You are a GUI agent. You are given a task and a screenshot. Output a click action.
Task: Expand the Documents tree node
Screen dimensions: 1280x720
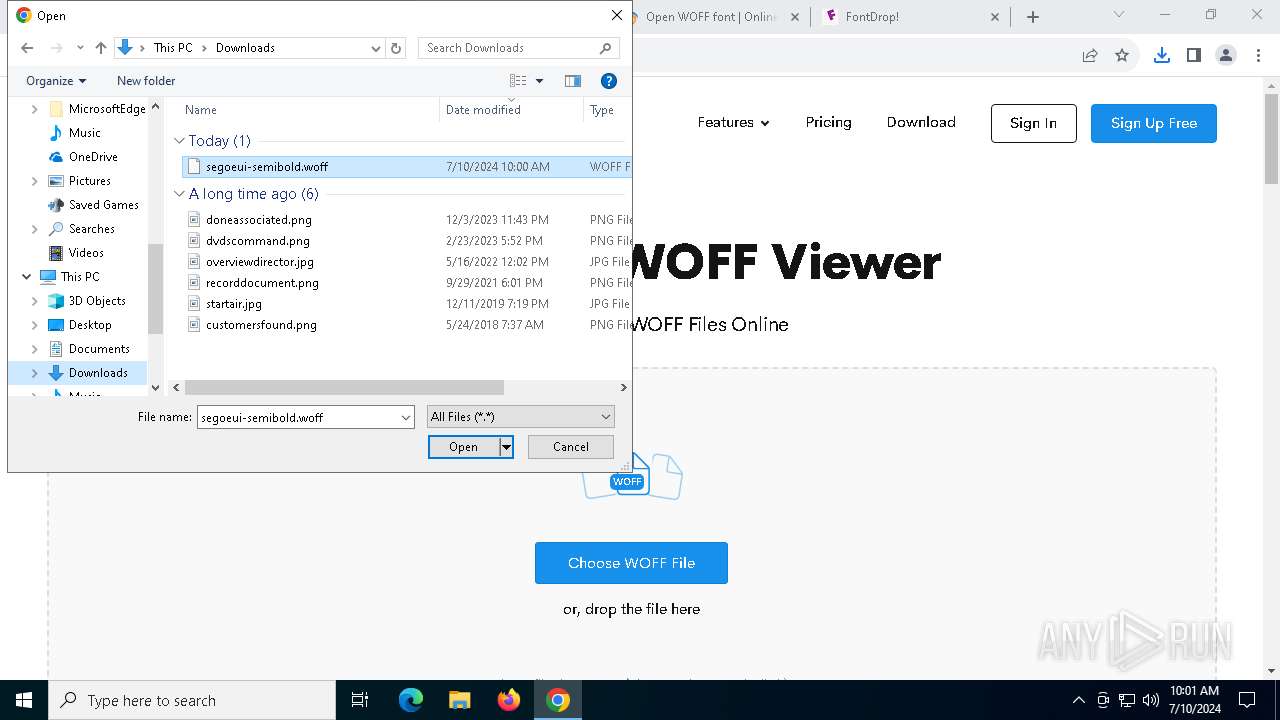(35, 349)
